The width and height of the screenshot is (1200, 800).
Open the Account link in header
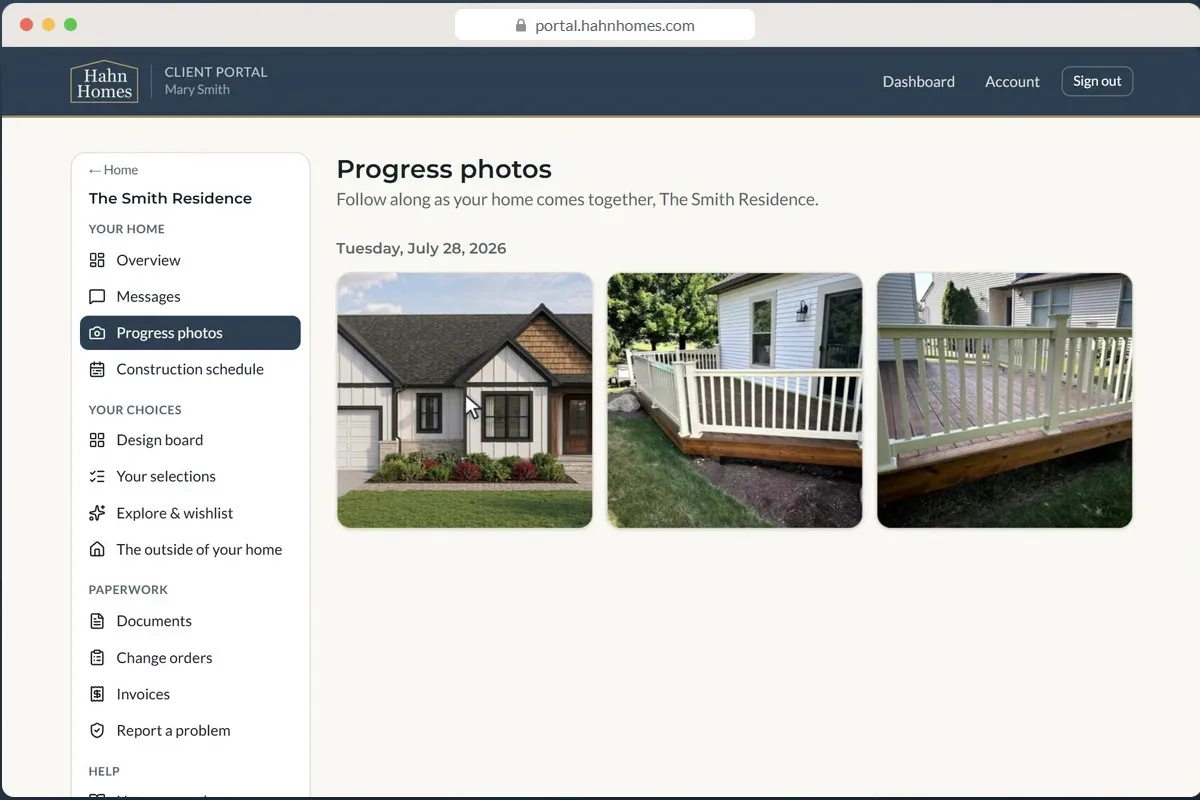[1012, 82]
